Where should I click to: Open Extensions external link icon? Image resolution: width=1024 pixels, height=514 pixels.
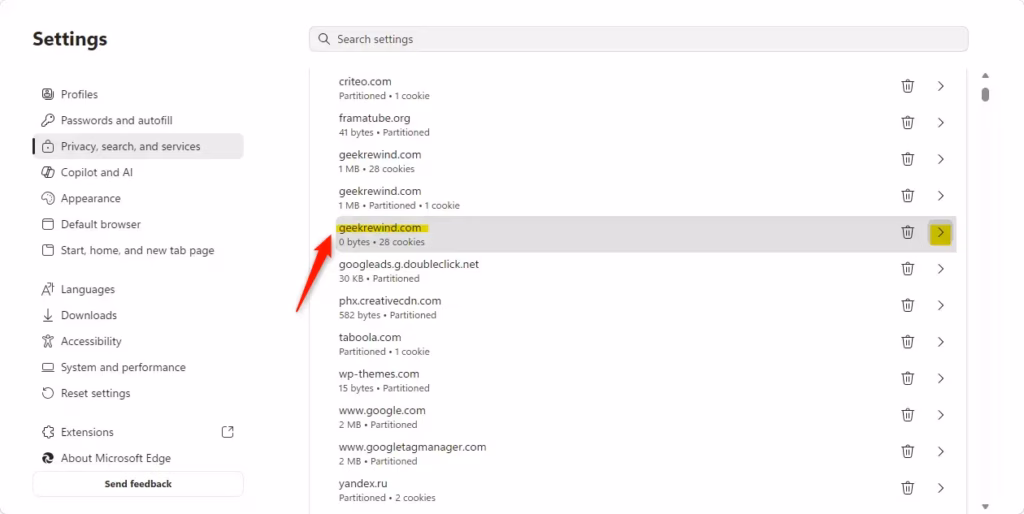coord(227,432)
